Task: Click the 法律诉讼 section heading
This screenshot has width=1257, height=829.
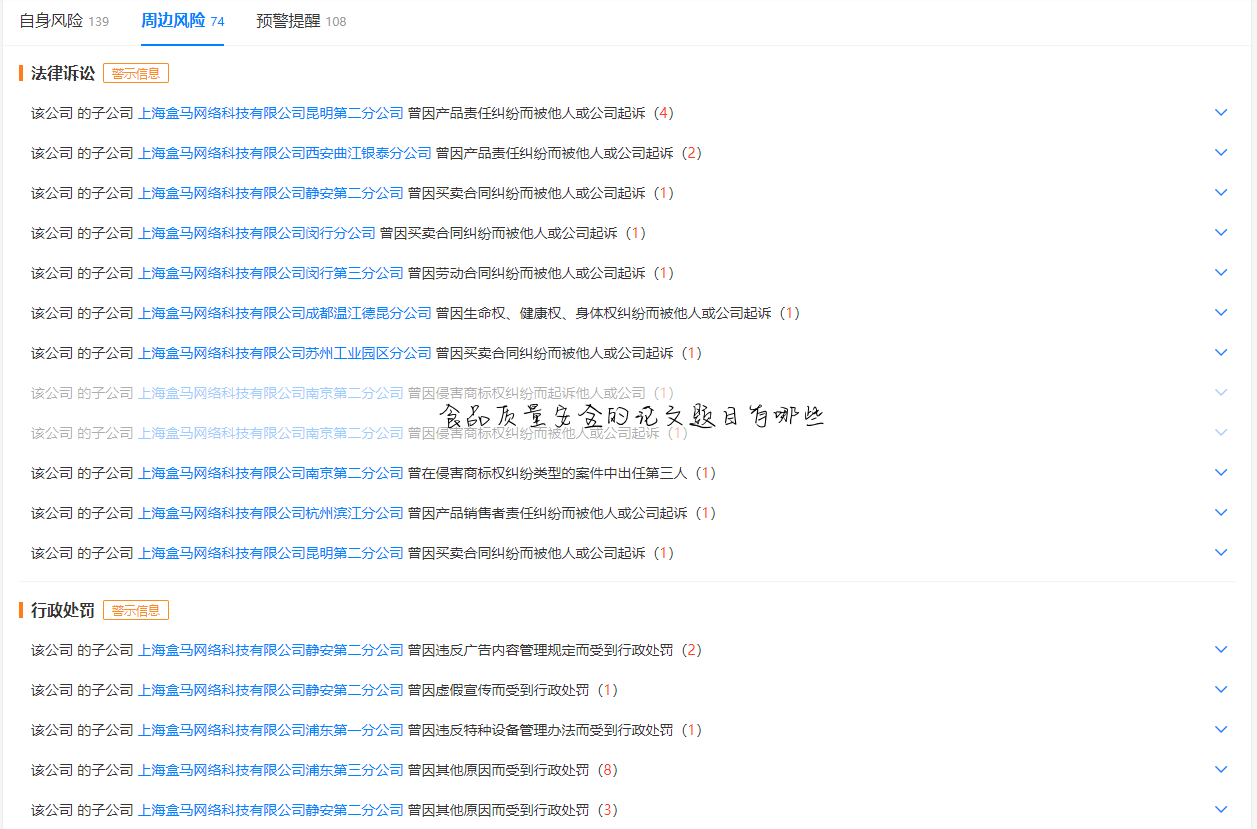Action: tap(63, 73)
